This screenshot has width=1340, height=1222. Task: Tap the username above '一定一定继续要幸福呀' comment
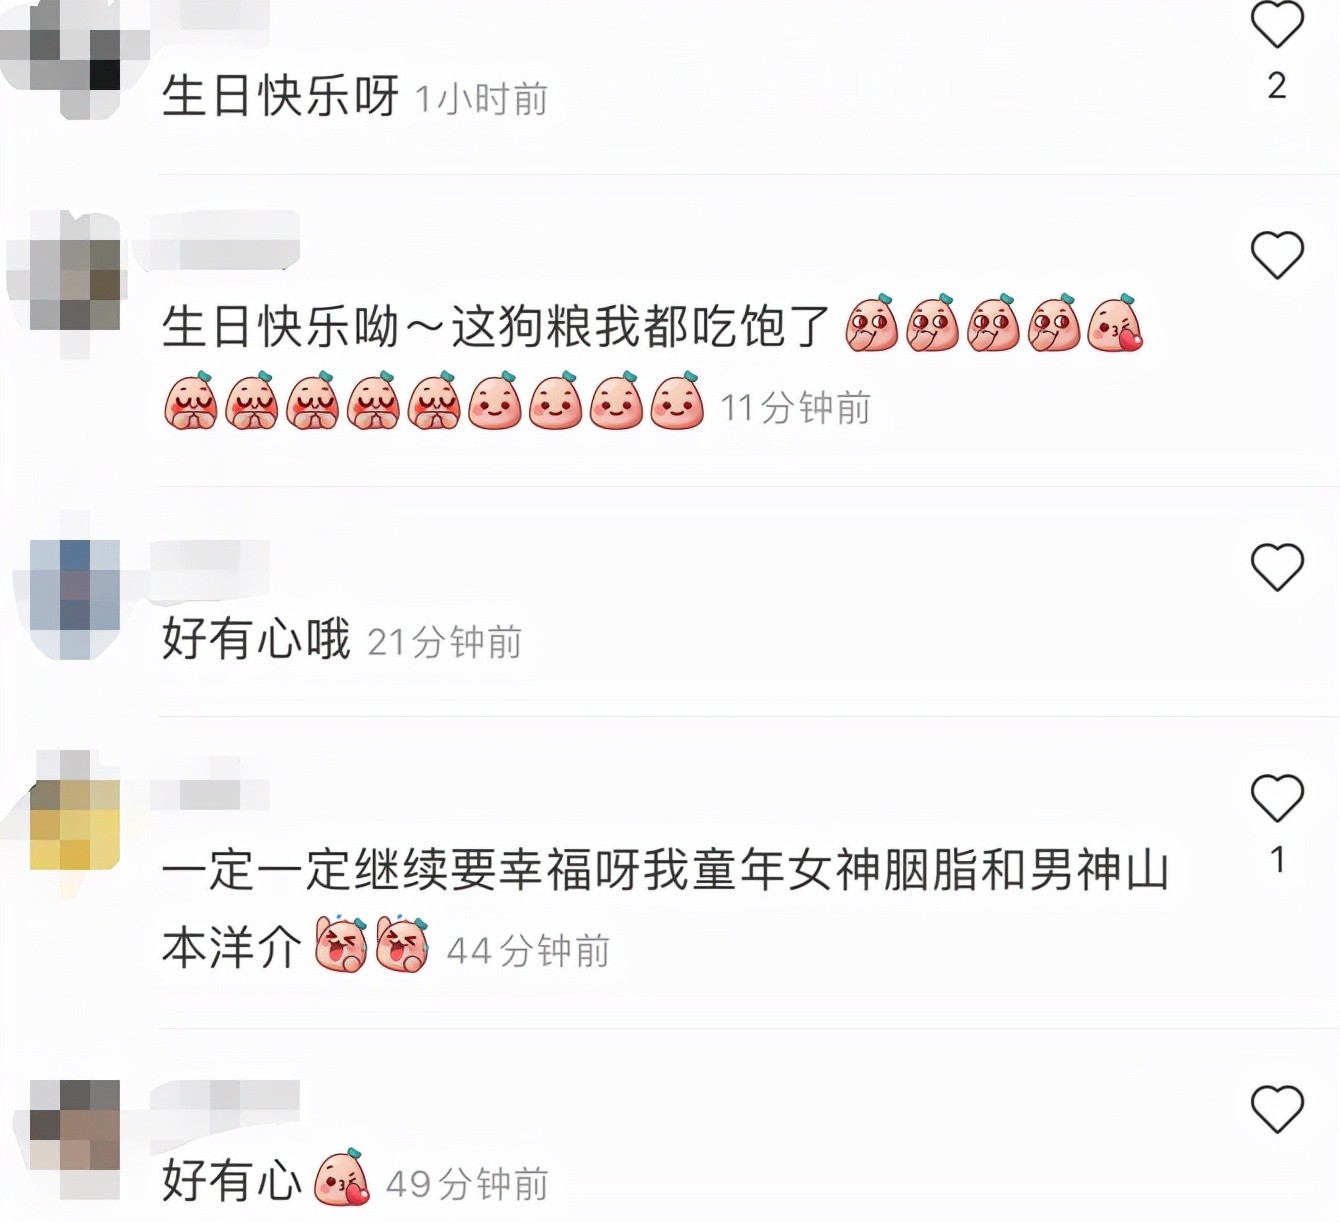coord(210,795)
